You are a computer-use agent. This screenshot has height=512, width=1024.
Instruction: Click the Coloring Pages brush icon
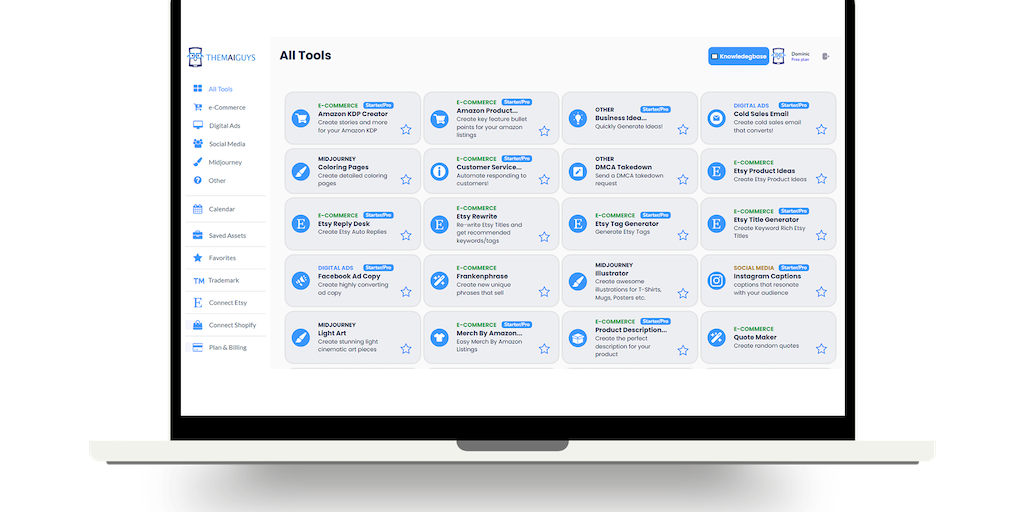click(x=300, y=172)
